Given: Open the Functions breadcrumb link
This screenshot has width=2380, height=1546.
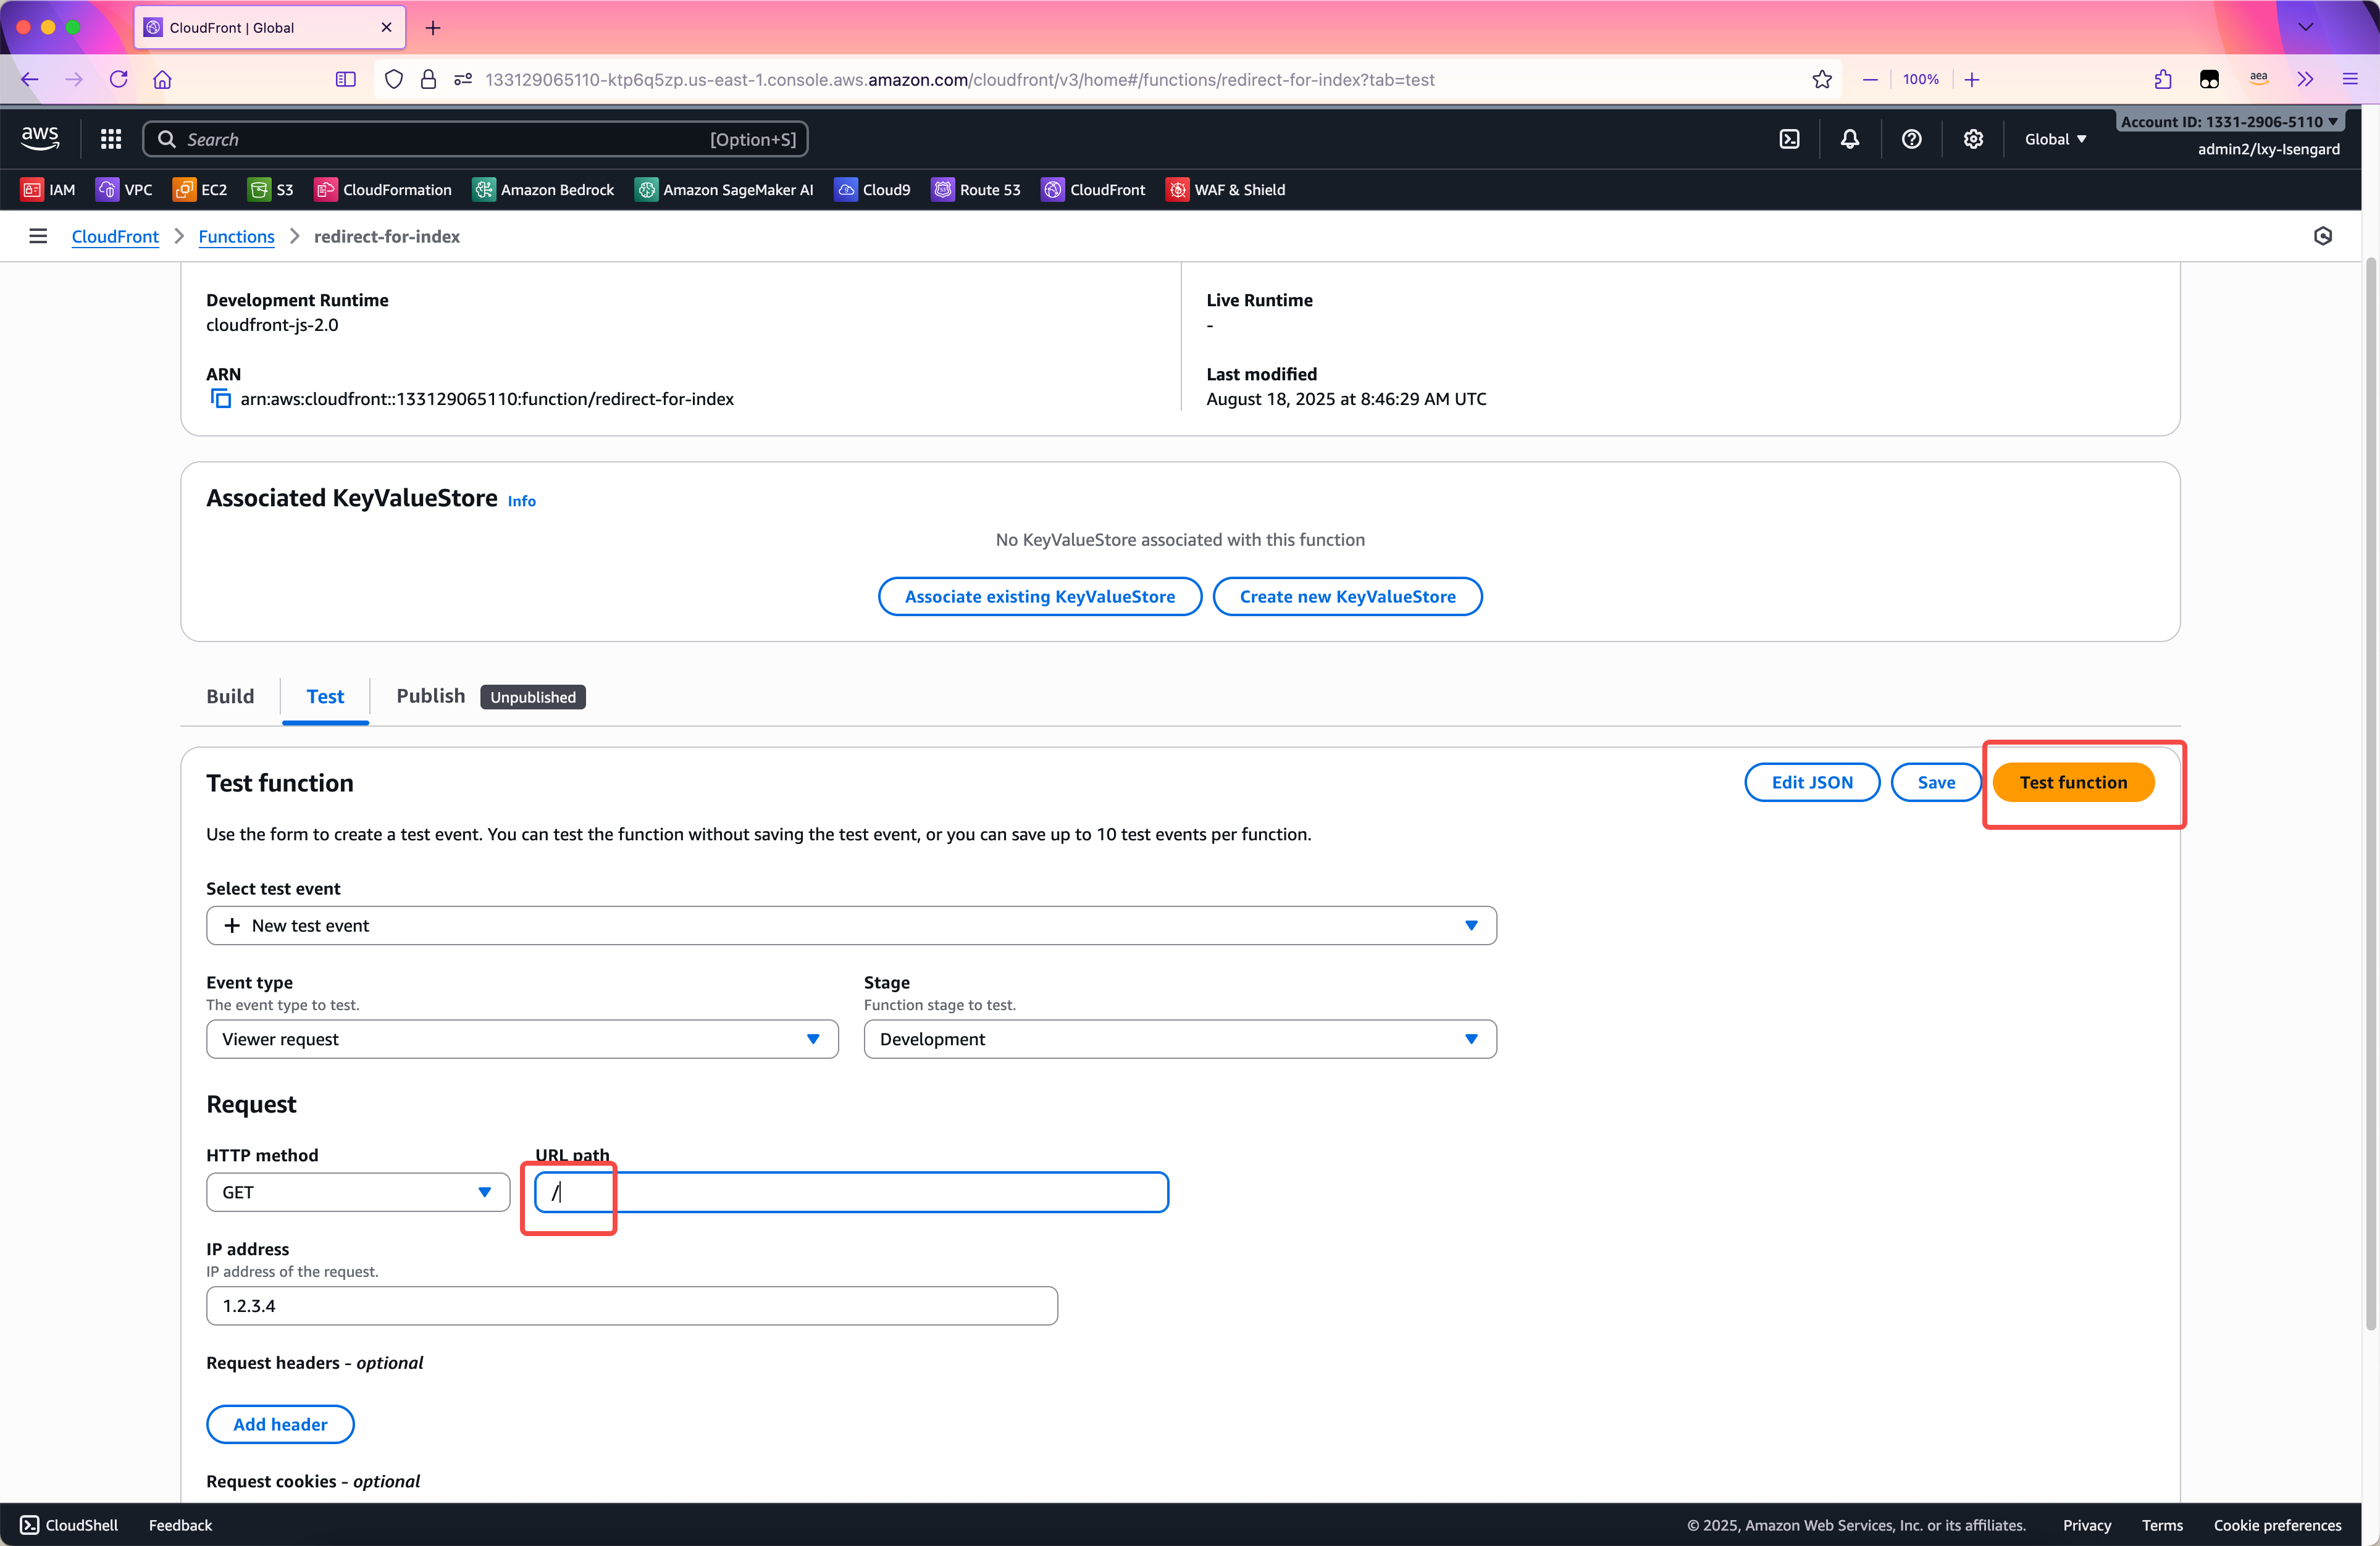Looking at the screenshot, I should pyautogui.click(x=236, y=236).
